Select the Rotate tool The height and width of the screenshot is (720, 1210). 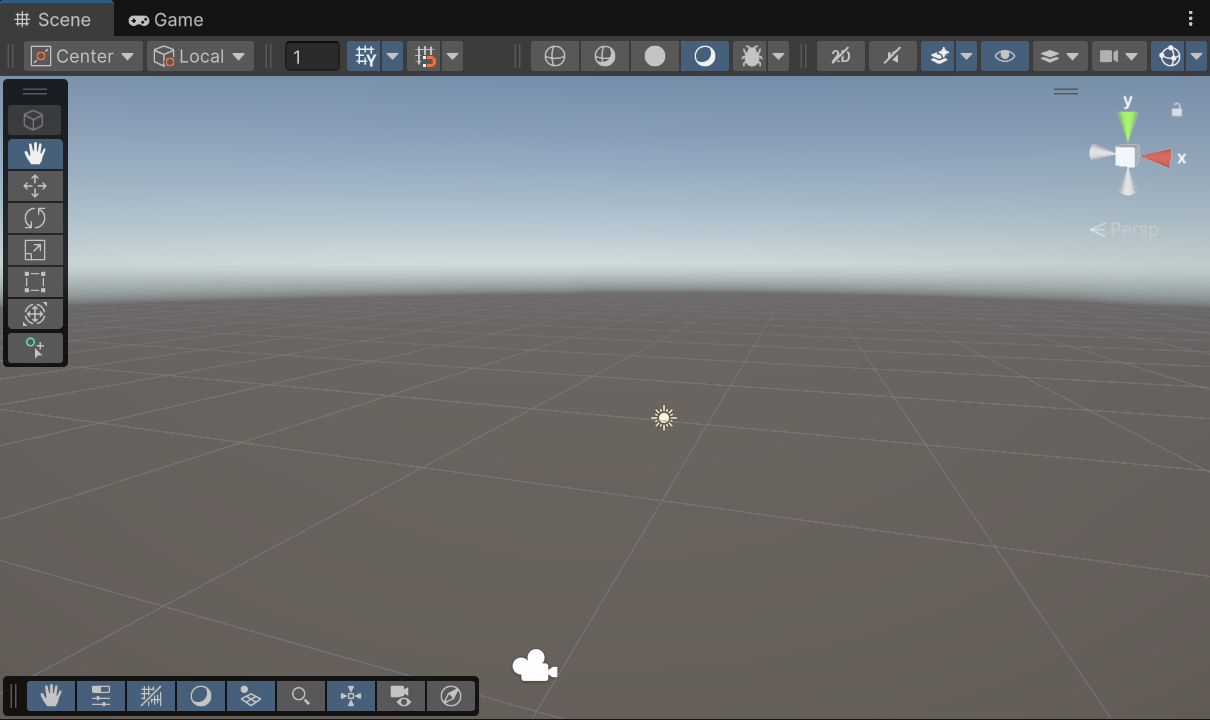(x=35, y=217)
